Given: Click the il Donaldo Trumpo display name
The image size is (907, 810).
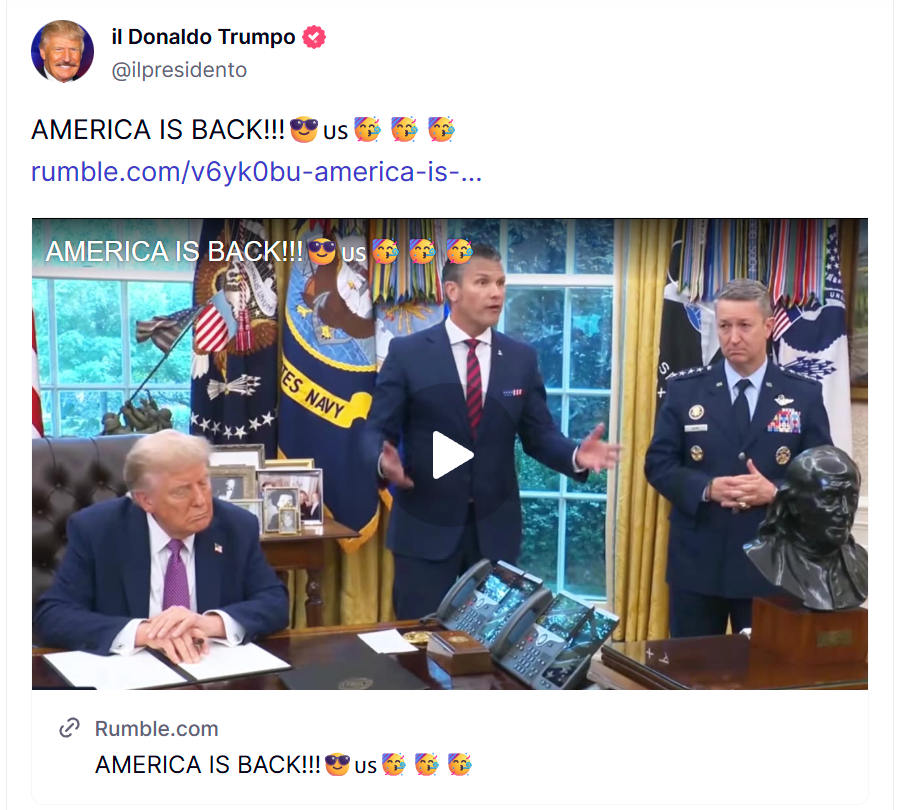Looking at the screenshot, I should (204, 37).
